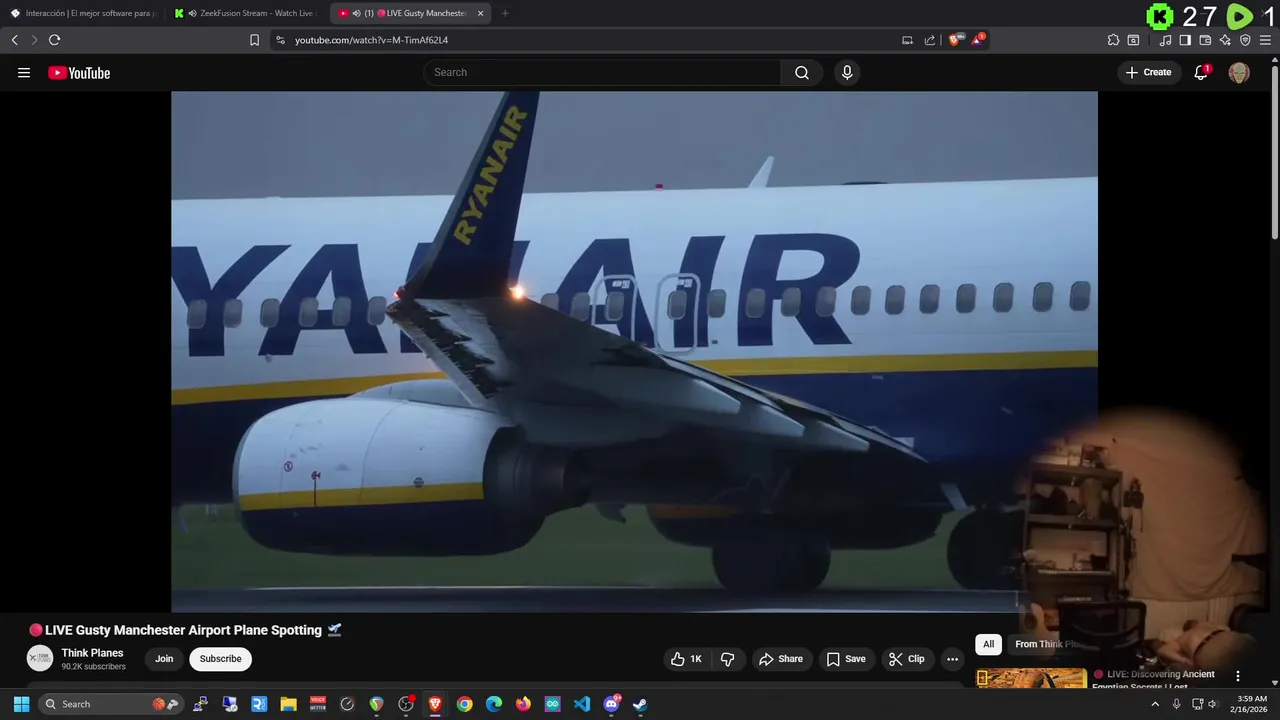Open YouTube account avatar menu
The width and height of the screenshot is (1280, 720).
pyautogui.click(x=1239, y=72)
